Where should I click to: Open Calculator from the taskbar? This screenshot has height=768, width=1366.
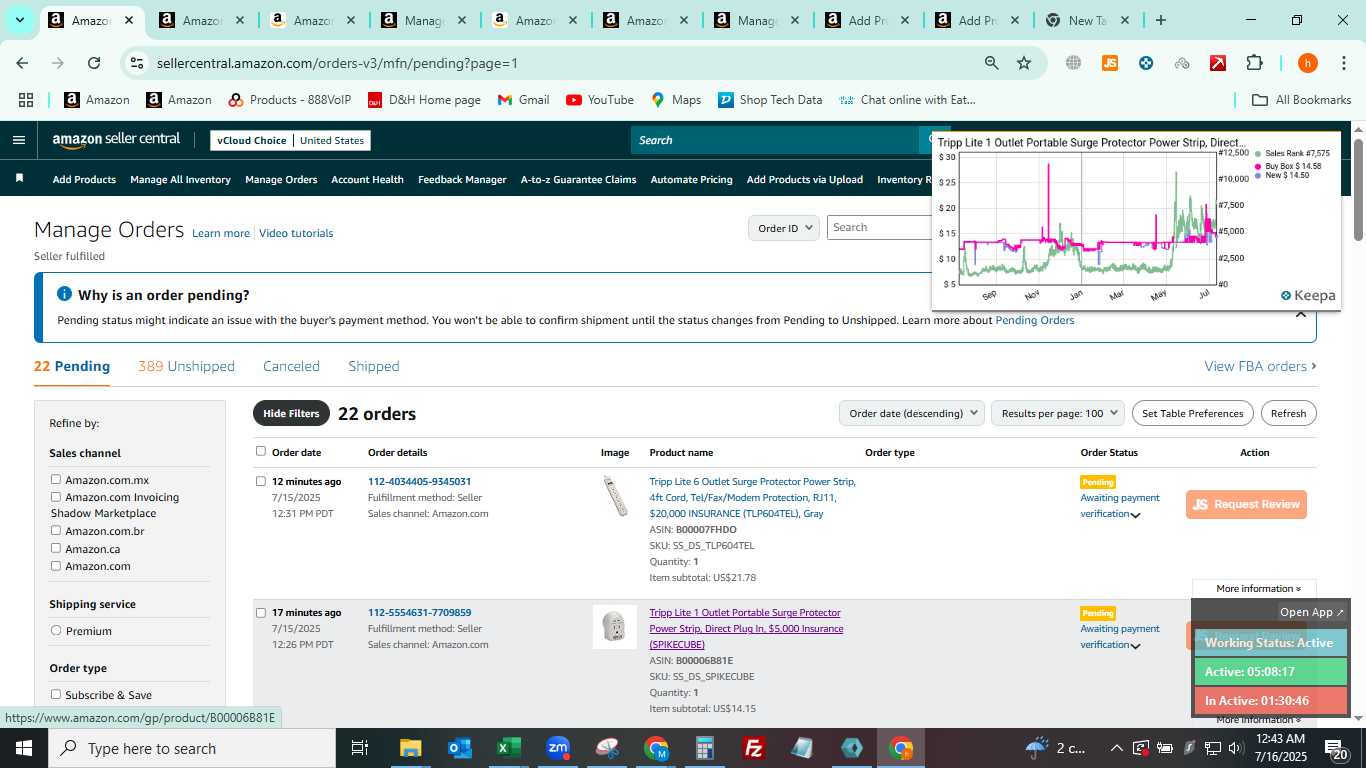705,748
